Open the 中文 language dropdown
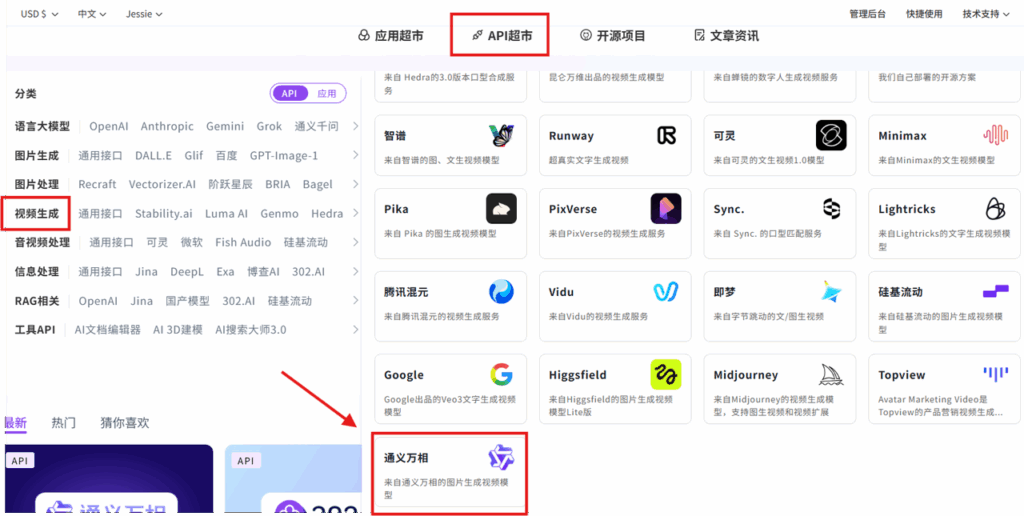Viewport: 1024px width, 516px height. point(92,14)
